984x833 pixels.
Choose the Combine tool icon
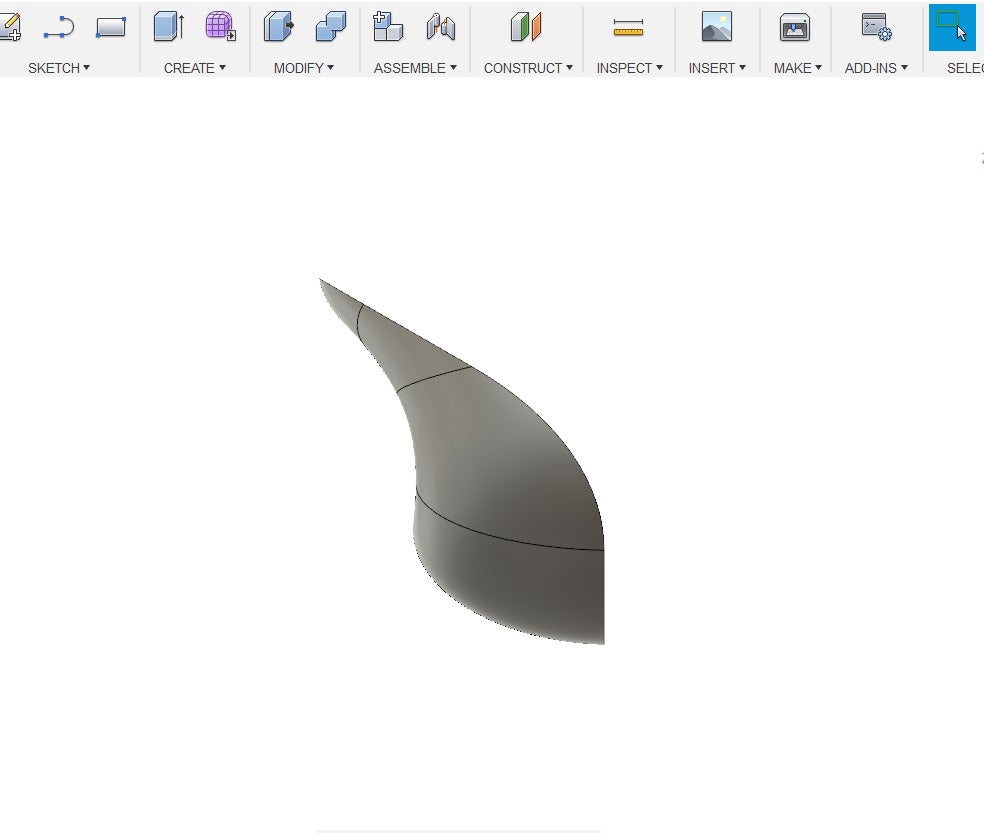point(331,27)
